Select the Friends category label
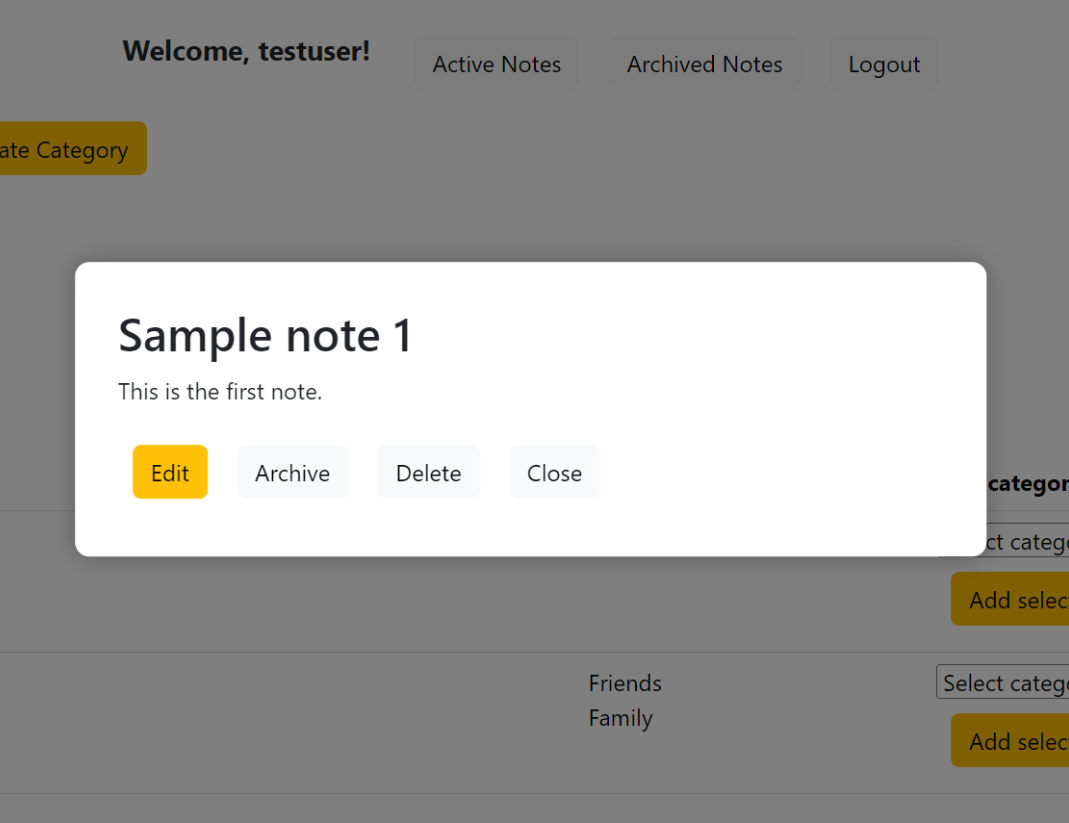The height and width of the screenshot is (823, 1069). [625, 683]
